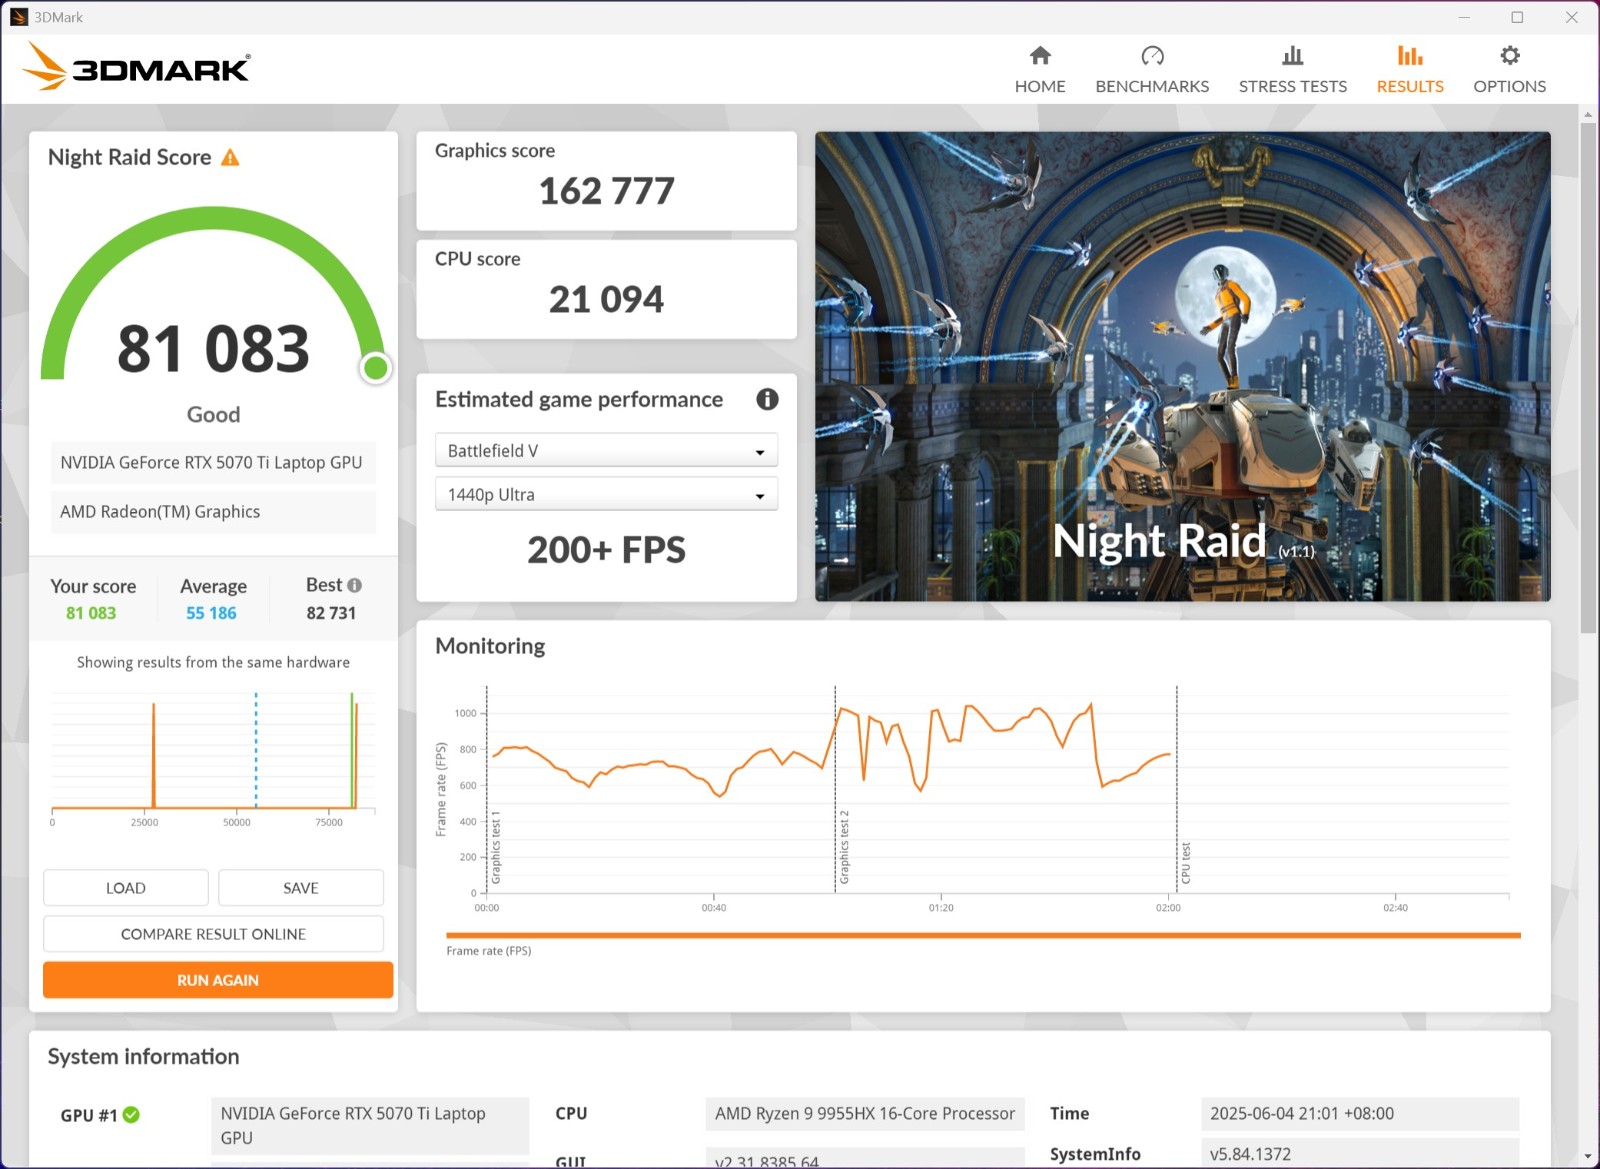Click the CPU score value 21 094
The width and height of the screenshot is (1600, 1169).
click(606, 299)
